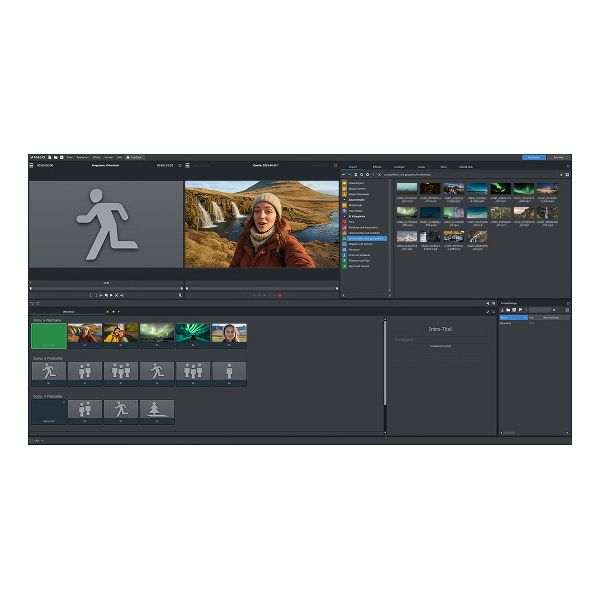600x600 pixels.
Task: Click the redo arrow above the storyboard
Action: pyautogui.click(x=38, y=303)
